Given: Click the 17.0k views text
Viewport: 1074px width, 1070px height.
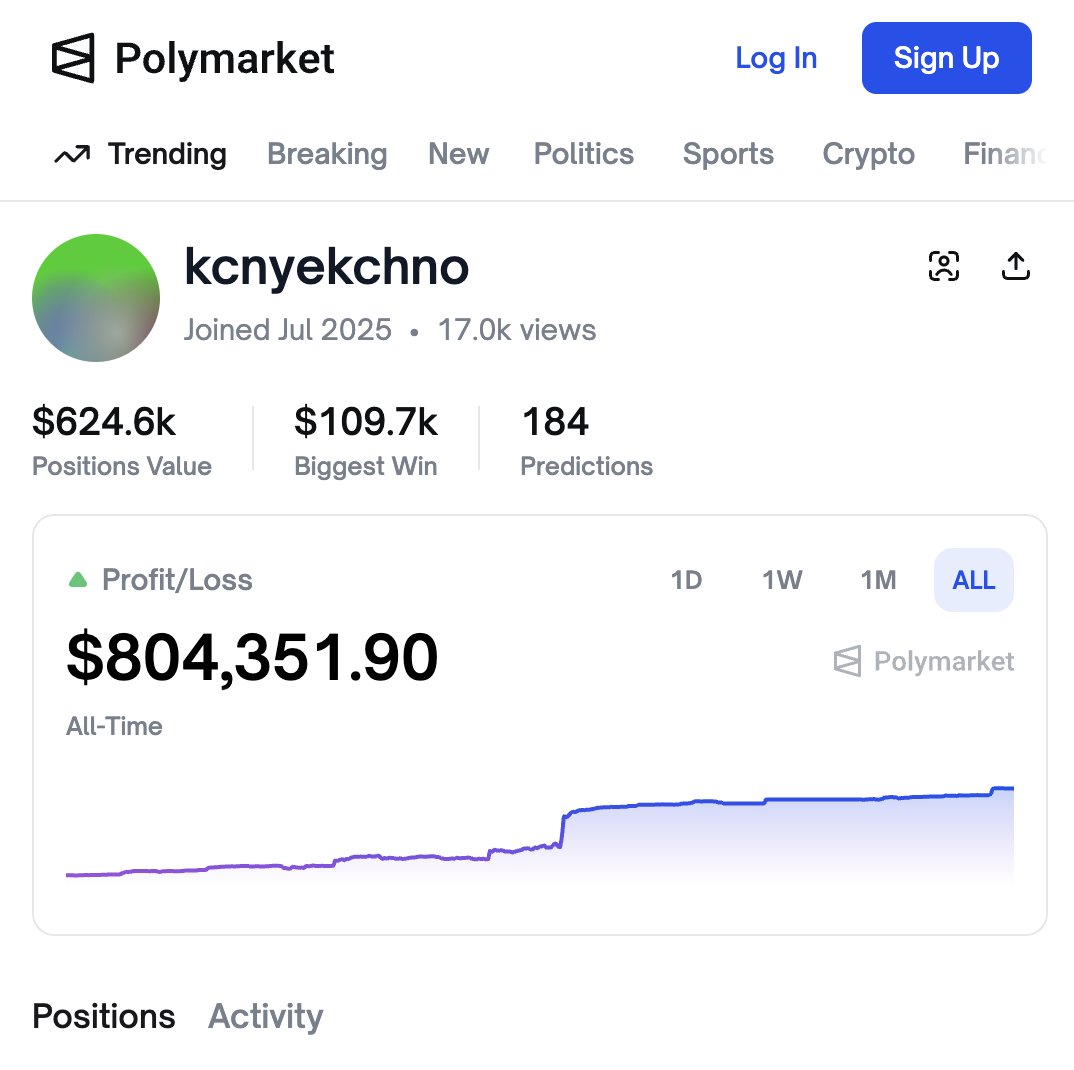Looking at the screenshot, I should 517,330.
